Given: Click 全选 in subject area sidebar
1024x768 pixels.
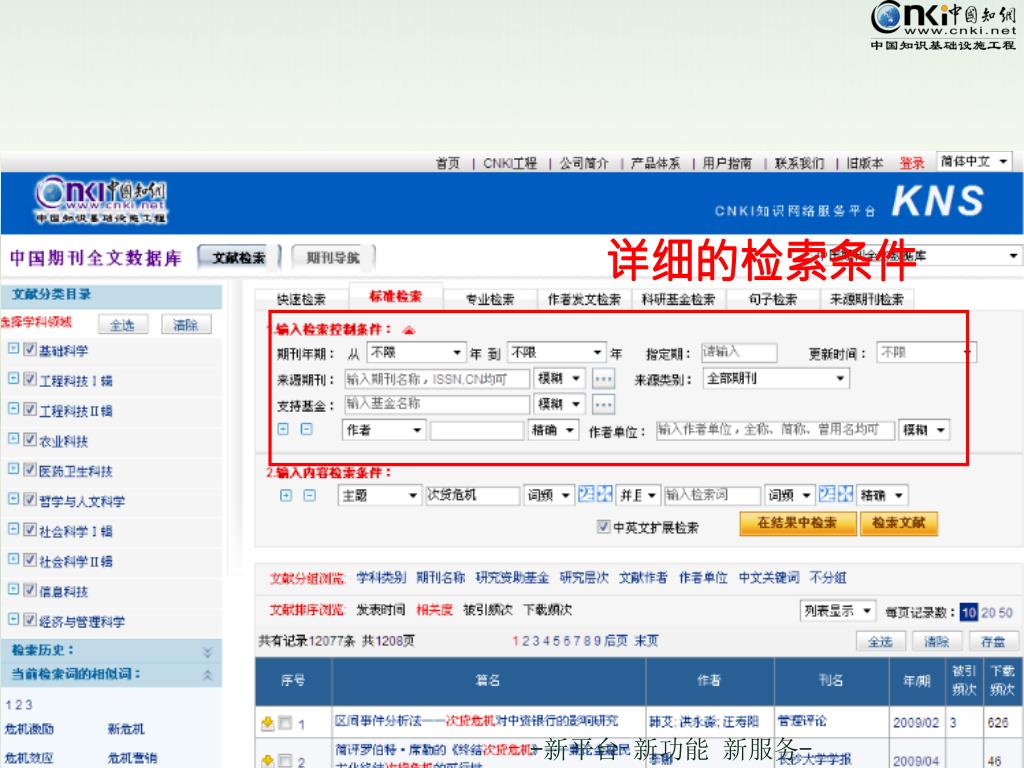Looking at the screenshot, I should tap(123, 325).
